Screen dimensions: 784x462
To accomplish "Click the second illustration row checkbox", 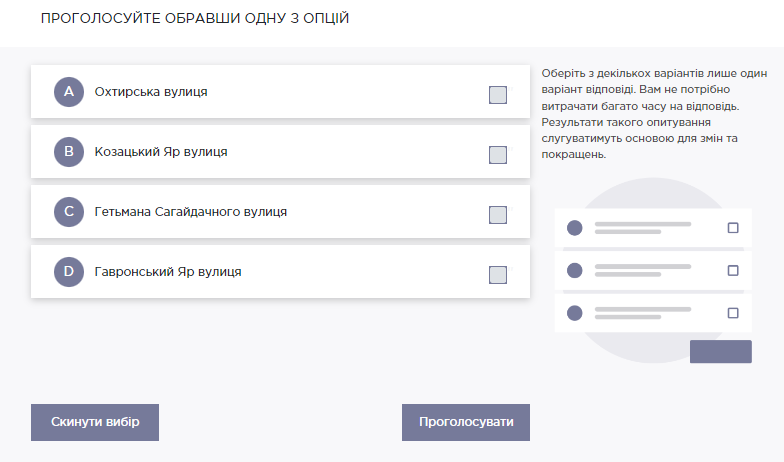I will coord(733,270).
